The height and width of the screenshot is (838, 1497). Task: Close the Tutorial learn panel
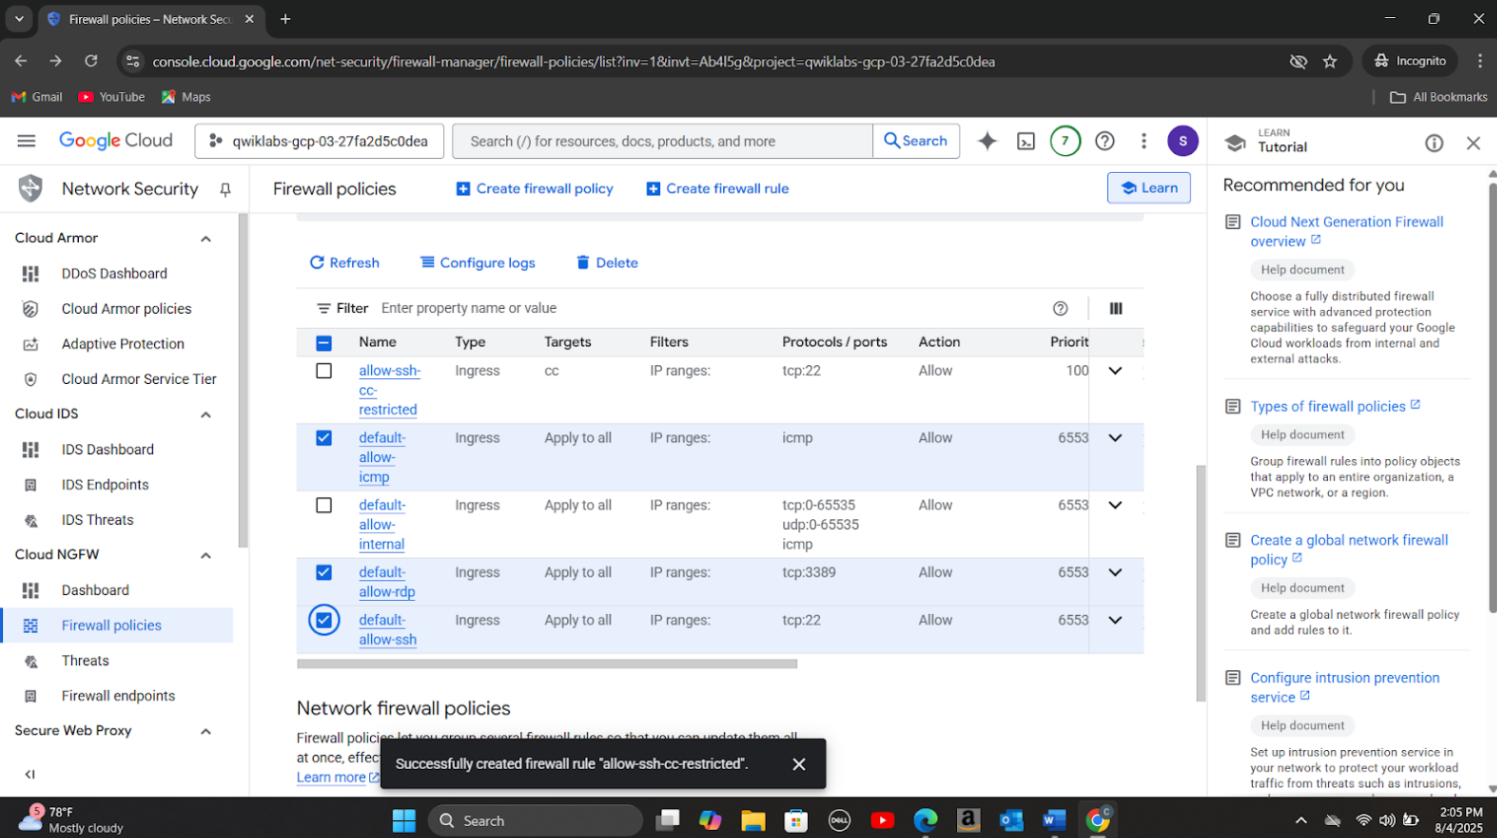tap(1473, 143)
